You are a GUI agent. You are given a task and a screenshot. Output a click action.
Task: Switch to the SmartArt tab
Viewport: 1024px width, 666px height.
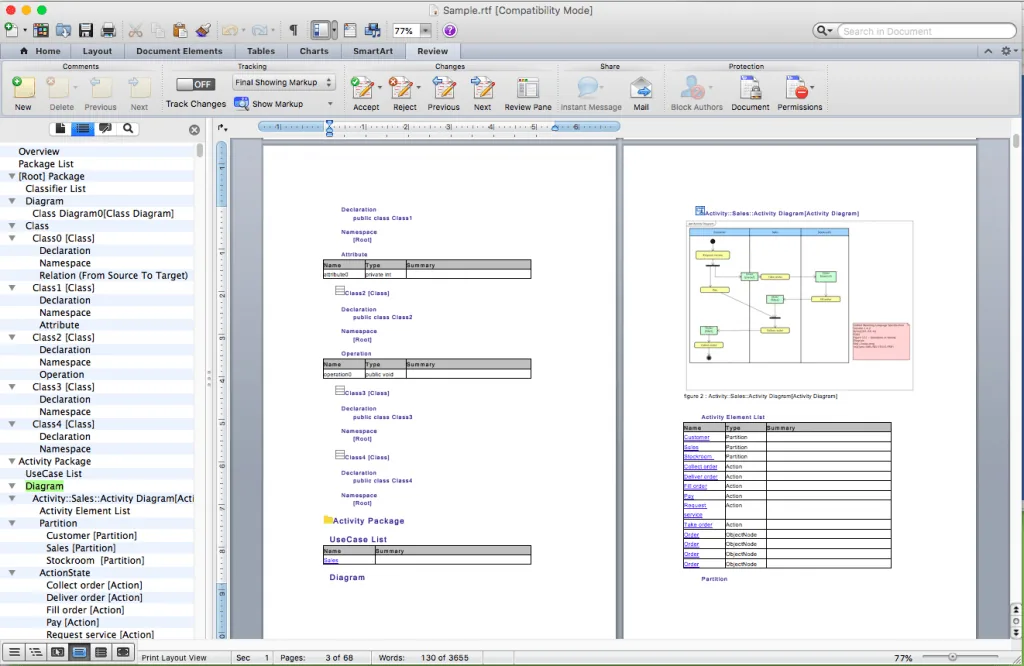coord(373,51)
